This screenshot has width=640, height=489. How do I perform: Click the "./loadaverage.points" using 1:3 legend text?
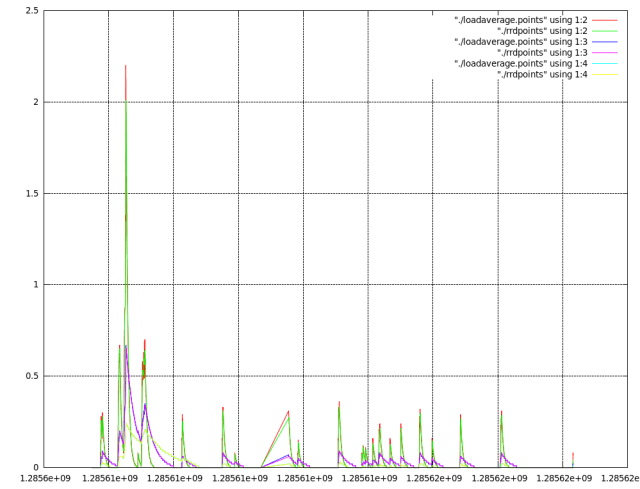[x=521, y=42]
